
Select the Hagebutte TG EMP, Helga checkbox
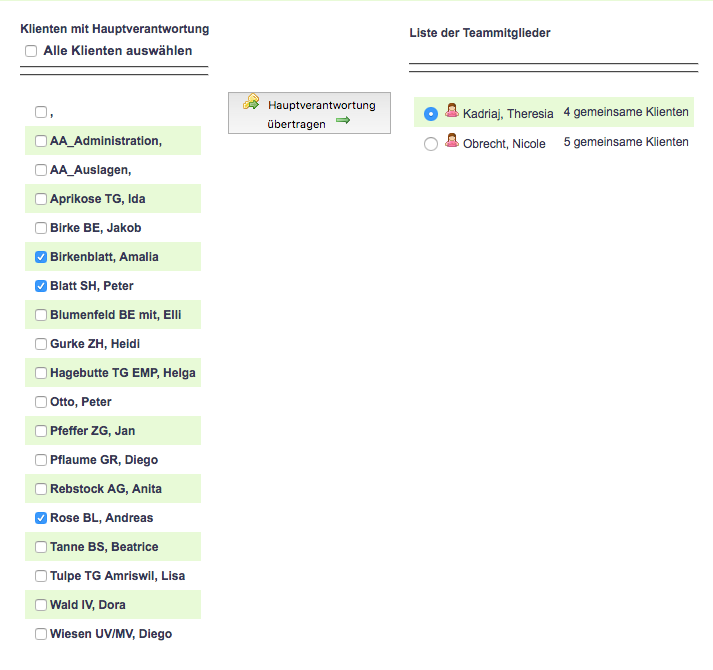[x=41, y=373]
